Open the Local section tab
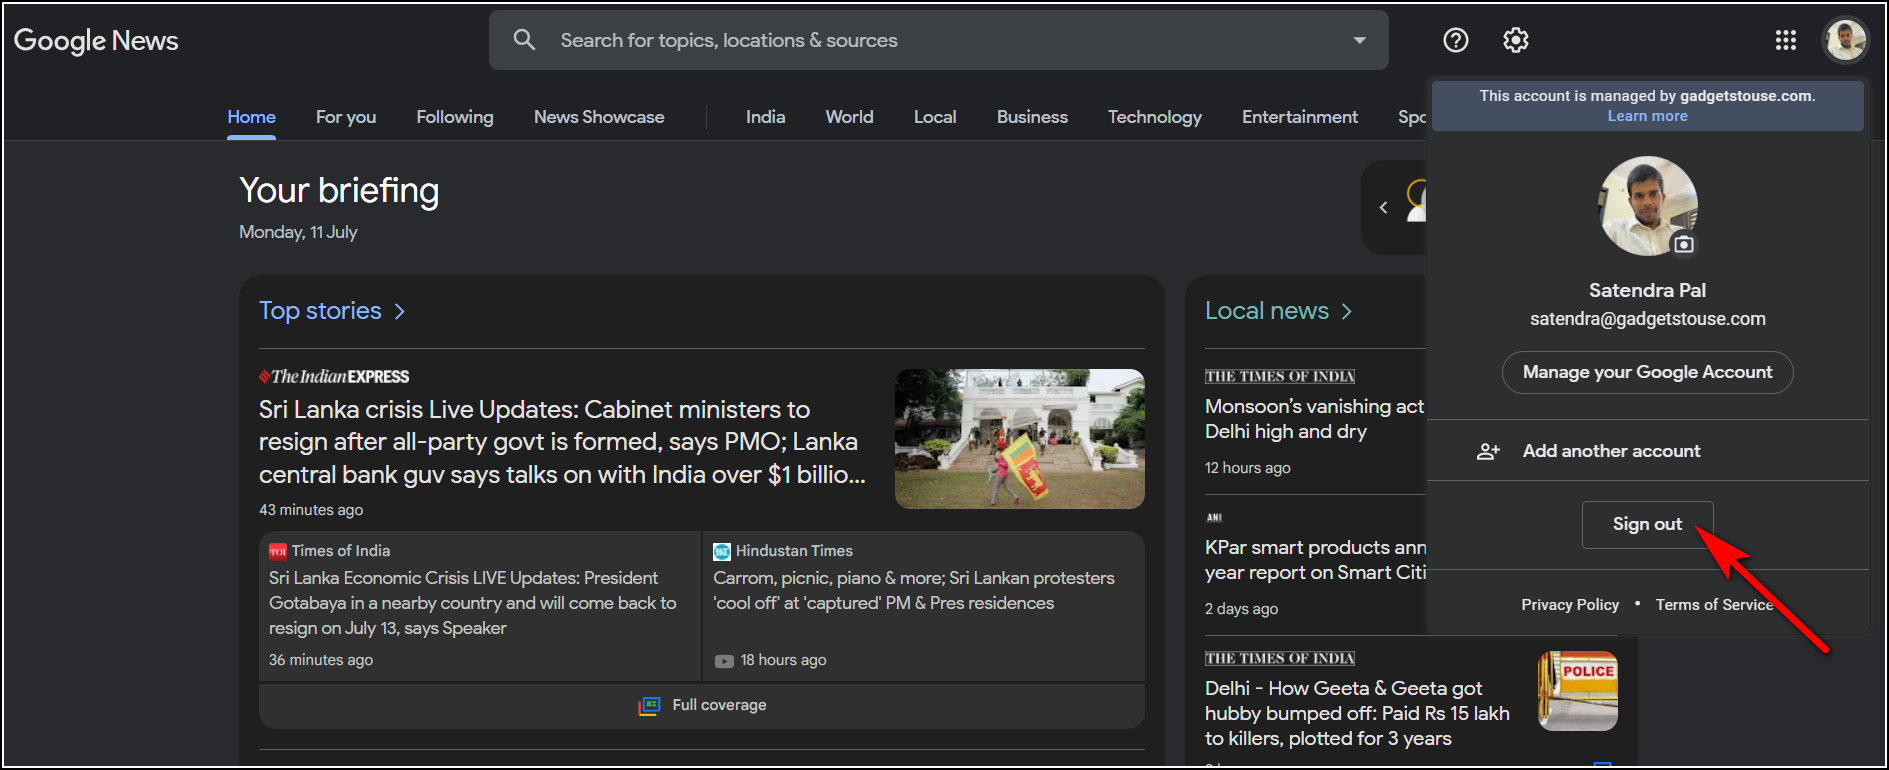 click(935, 117)
